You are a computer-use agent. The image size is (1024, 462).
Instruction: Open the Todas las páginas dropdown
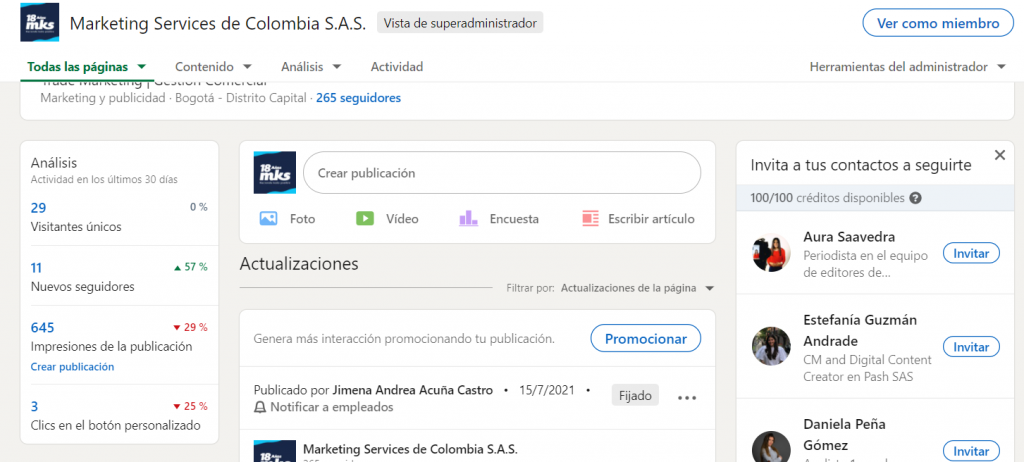coord(86,67)
